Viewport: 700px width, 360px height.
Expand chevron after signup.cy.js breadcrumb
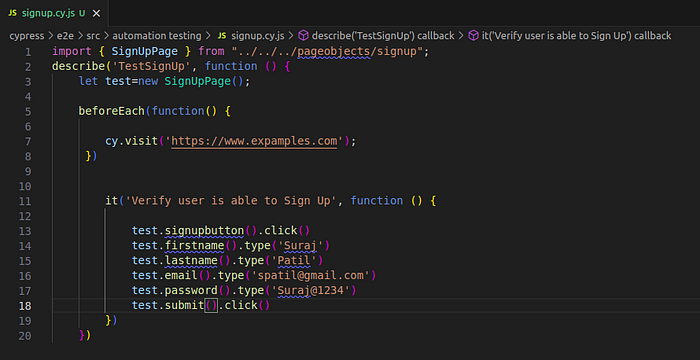pos(291,36)
